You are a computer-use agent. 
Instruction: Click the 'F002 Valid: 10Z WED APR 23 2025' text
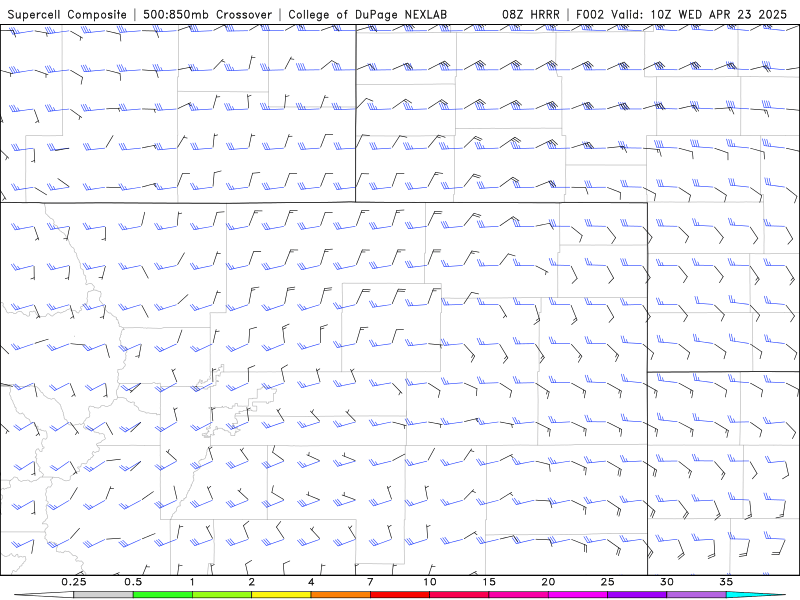tap(682, 14)
